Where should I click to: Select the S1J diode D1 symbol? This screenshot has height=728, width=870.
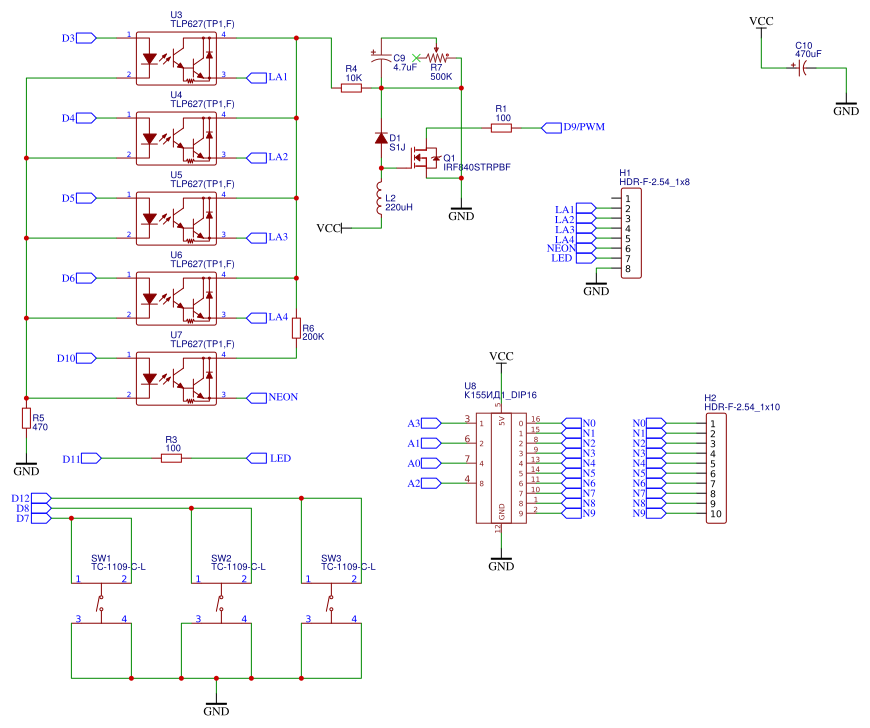coord(381,140)
